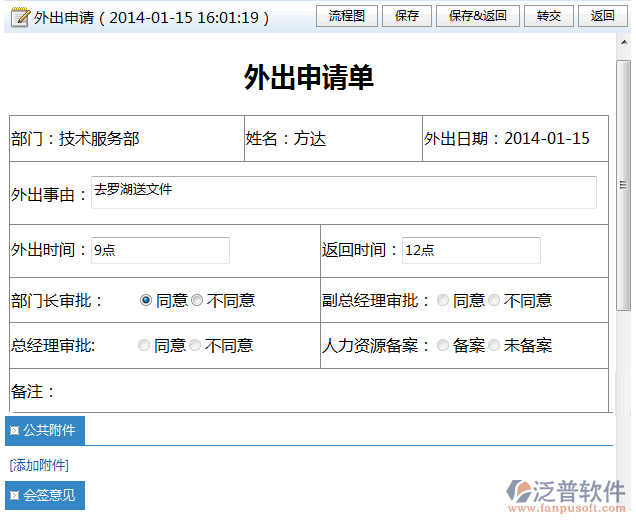Choose 不同意 for 副总经理审批
The width and height of the screenshot is (636, 524).
pos(494,300)
